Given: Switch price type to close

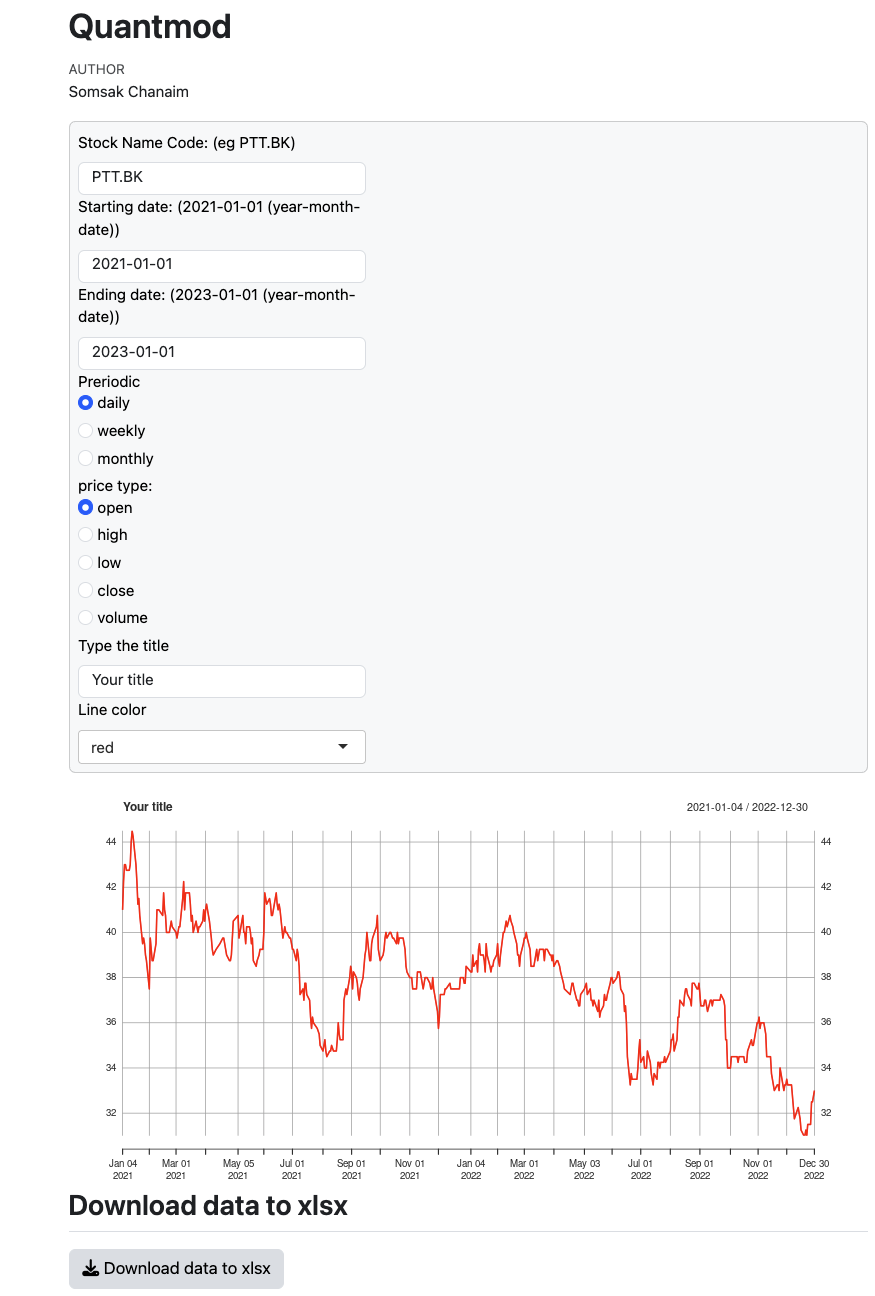Looking at the screenshot, I should pos(86,591).
